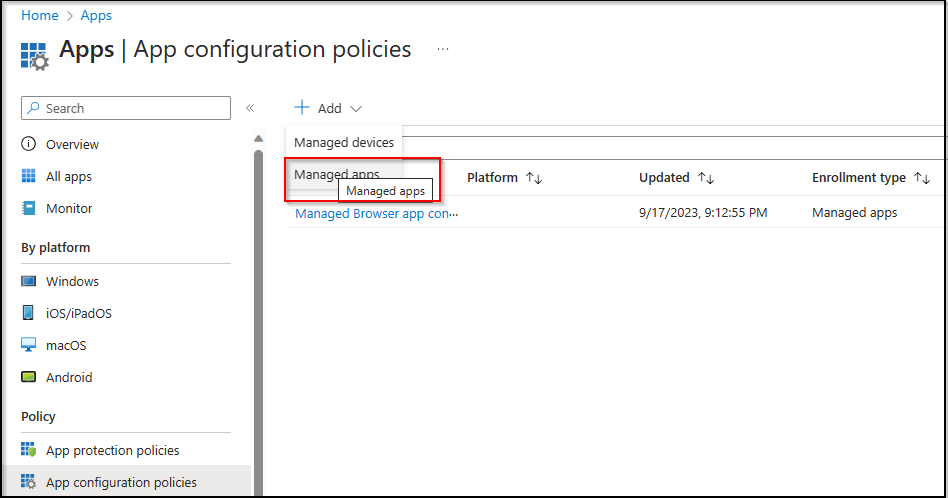
Task: Open the ellipsis more options menu
Action: point(443,49)
